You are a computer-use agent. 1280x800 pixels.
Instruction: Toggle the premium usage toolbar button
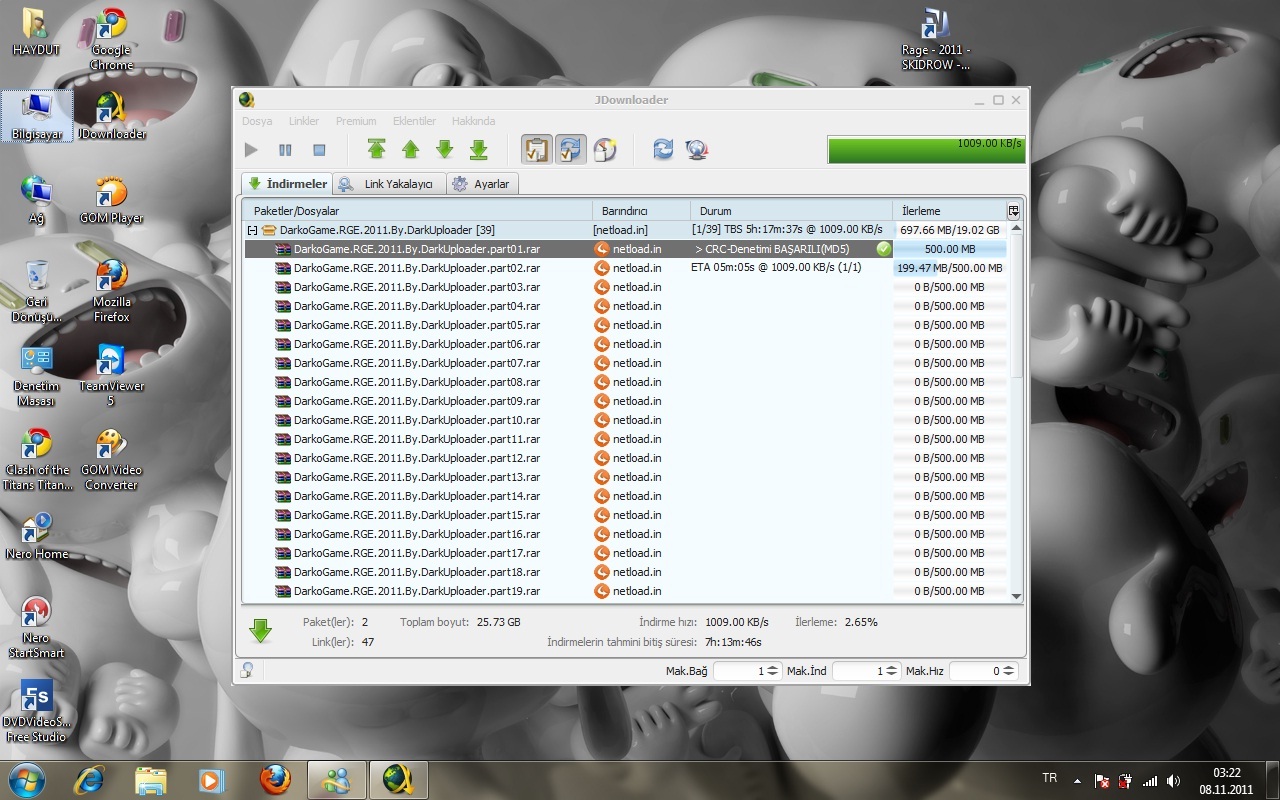pyautogui.click(x=605, y=150)
